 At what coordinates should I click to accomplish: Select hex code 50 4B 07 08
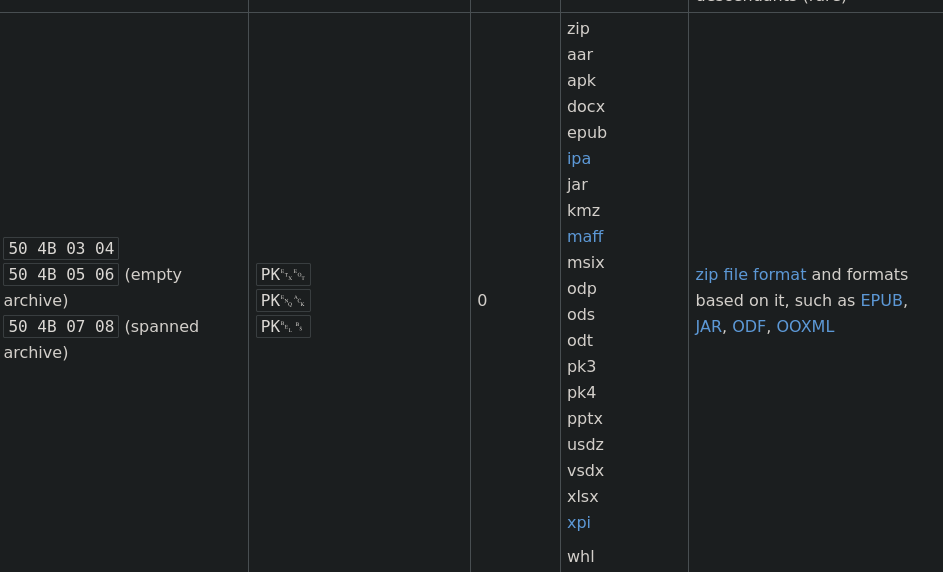click(x=61, y=327)
